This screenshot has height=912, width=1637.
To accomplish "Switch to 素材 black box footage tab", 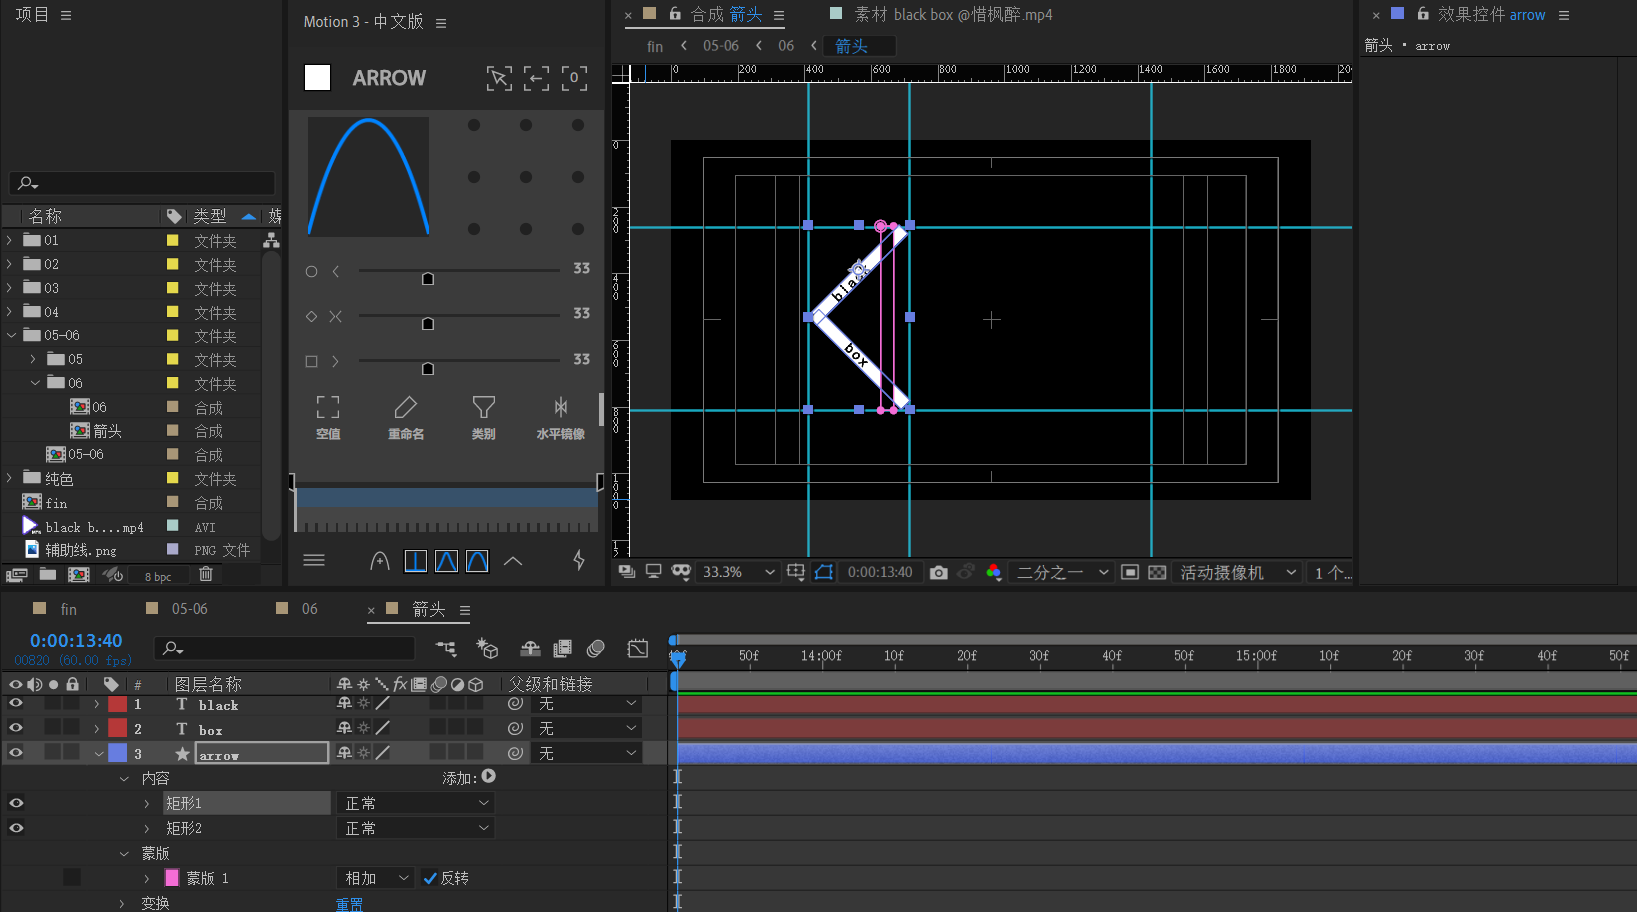I will [x=952, y=15].
